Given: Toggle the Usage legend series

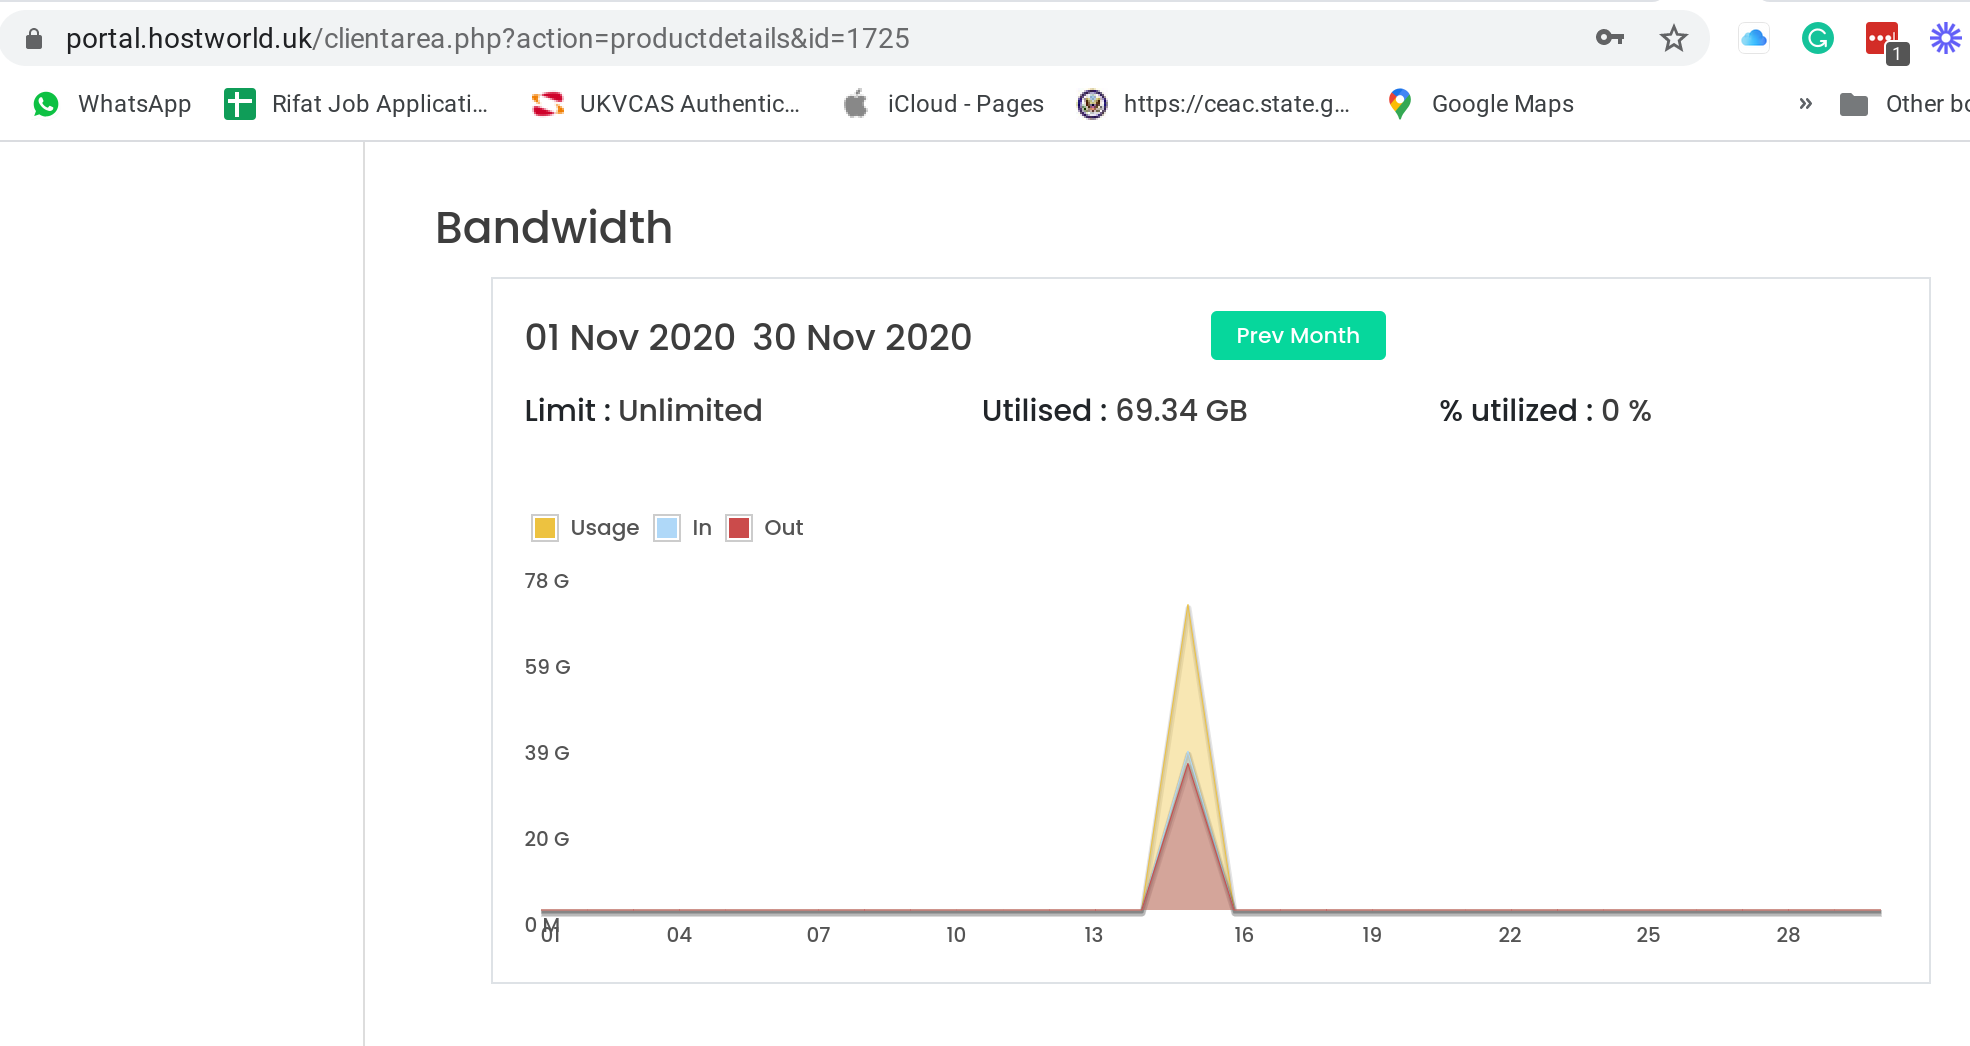Looking at the screenshot, I should (585, 527).
